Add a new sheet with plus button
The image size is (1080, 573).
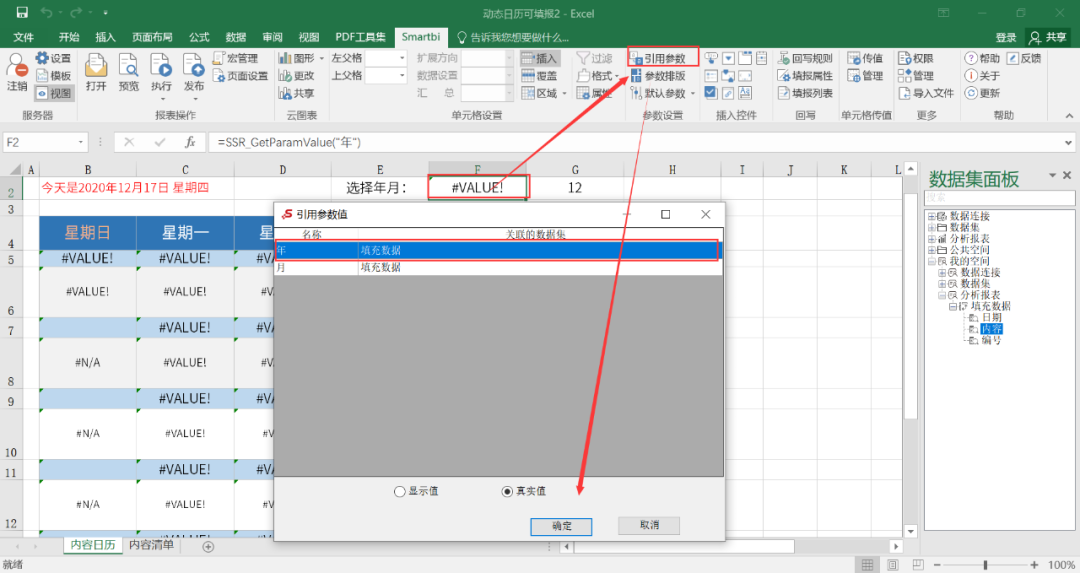click(x=208, y=546)
